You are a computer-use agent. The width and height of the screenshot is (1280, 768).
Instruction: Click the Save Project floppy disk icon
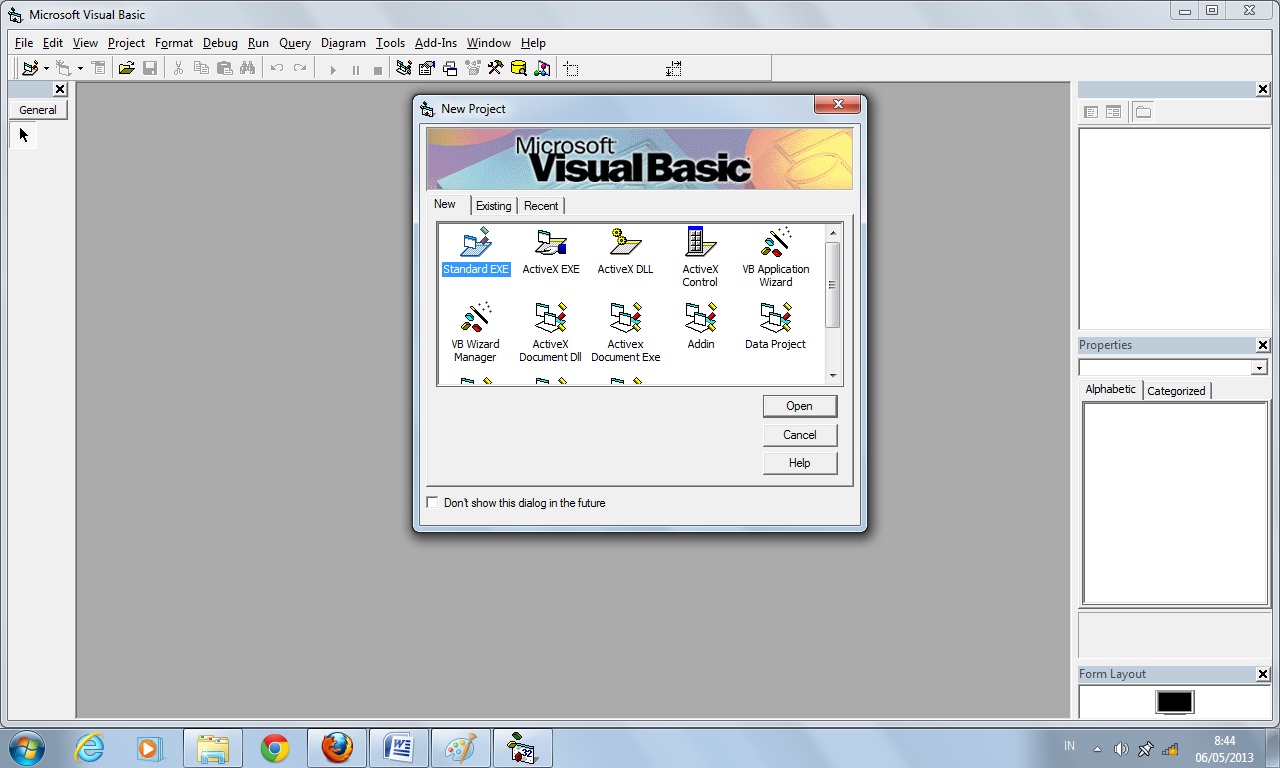pos(150,68)
